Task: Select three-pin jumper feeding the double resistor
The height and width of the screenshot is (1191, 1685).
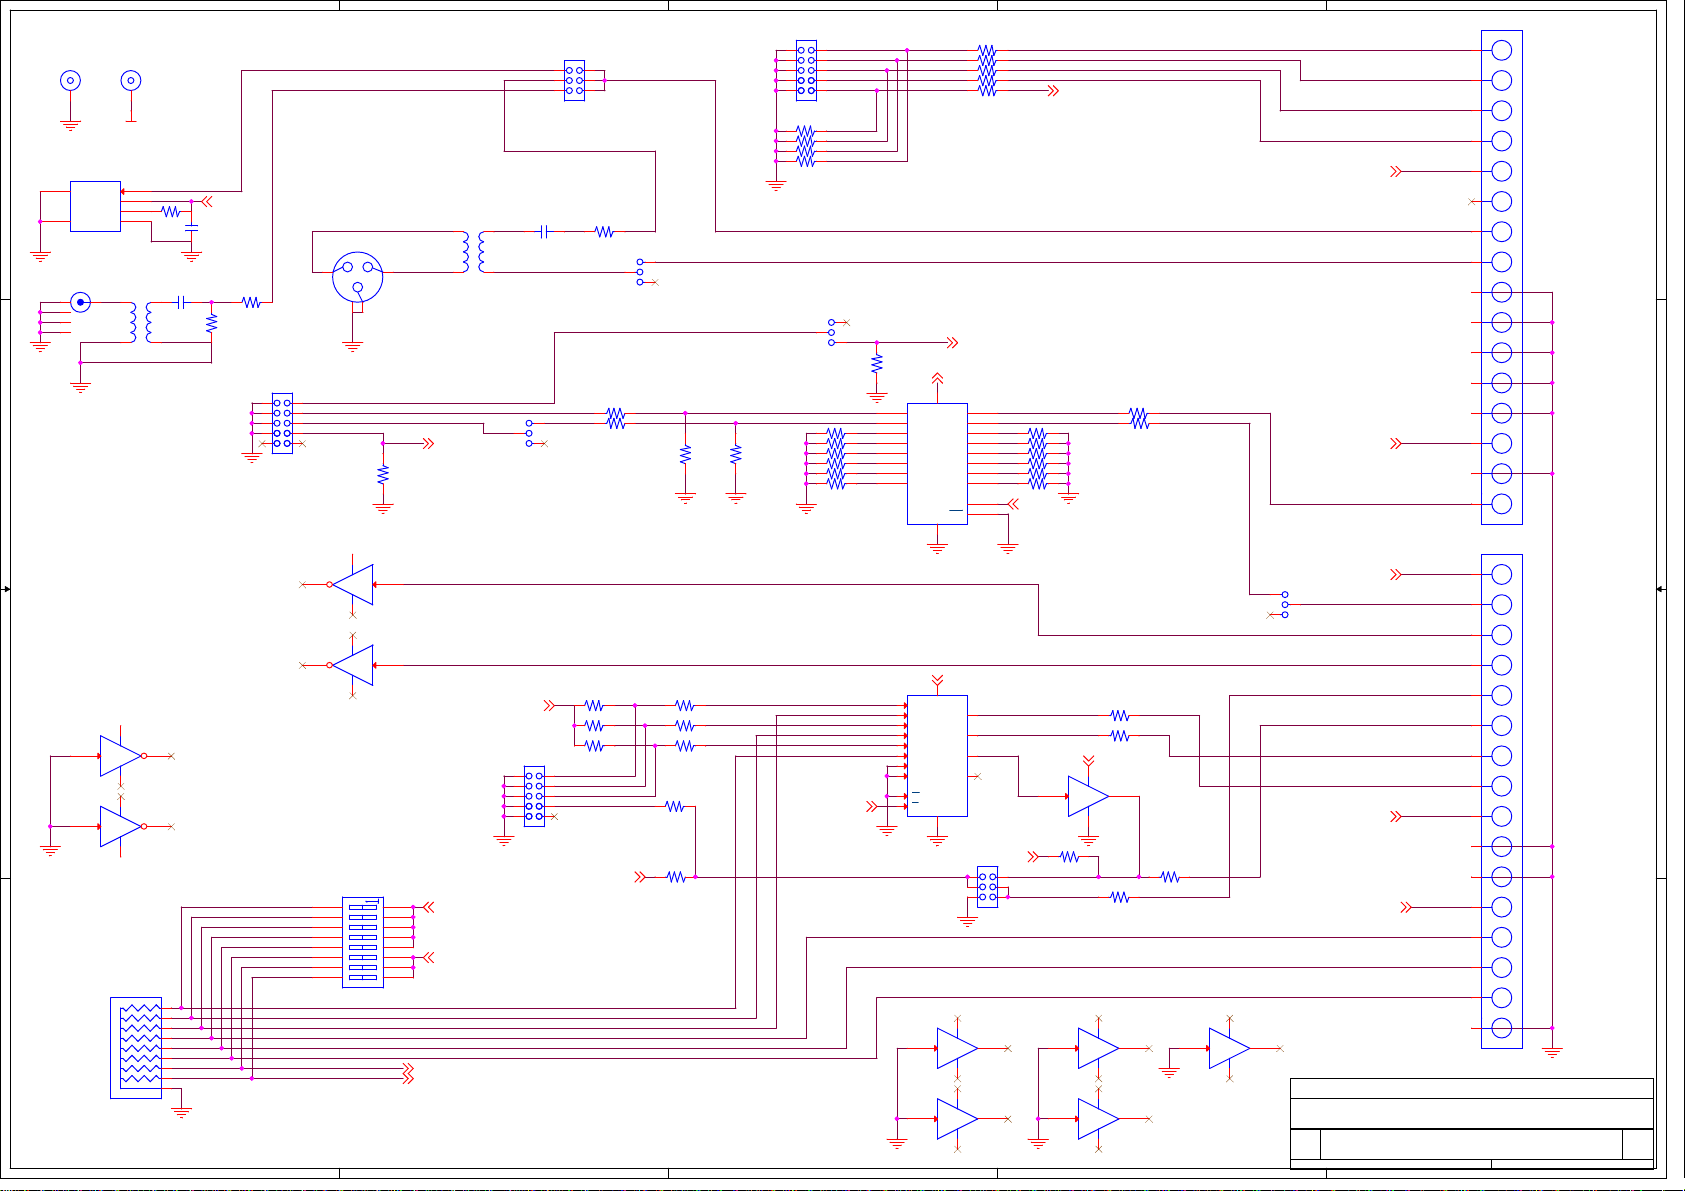Action: click(529, 433)
